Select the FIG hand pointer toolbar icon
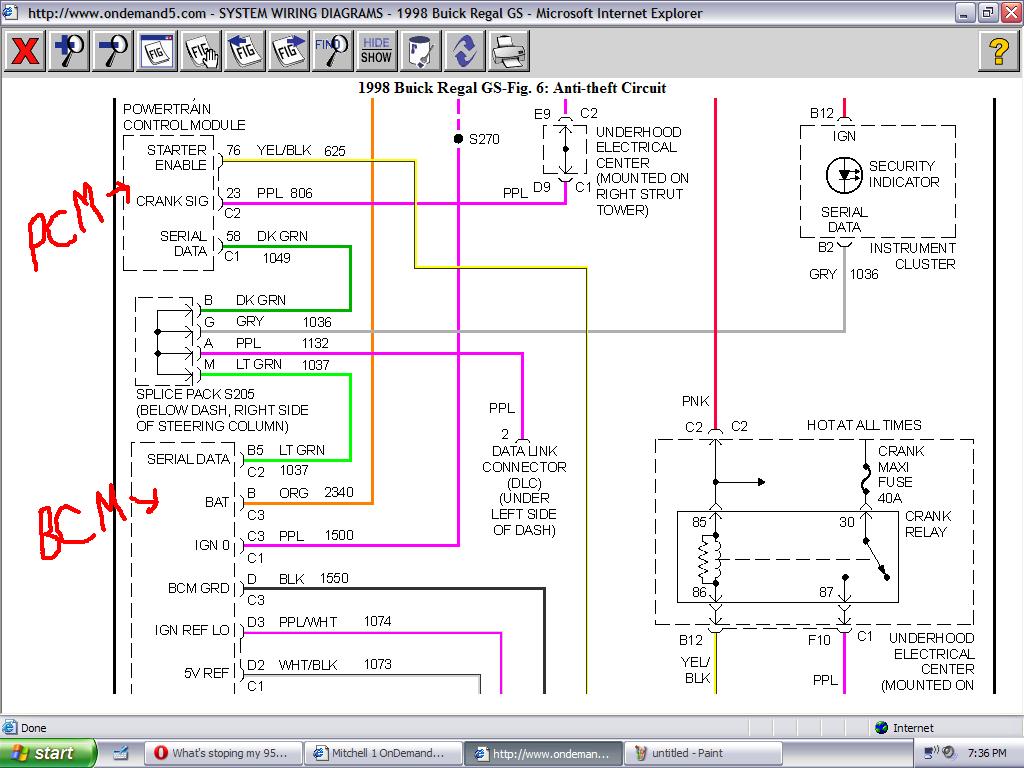This screenshot has height=768, width=1024. (200, 50)
